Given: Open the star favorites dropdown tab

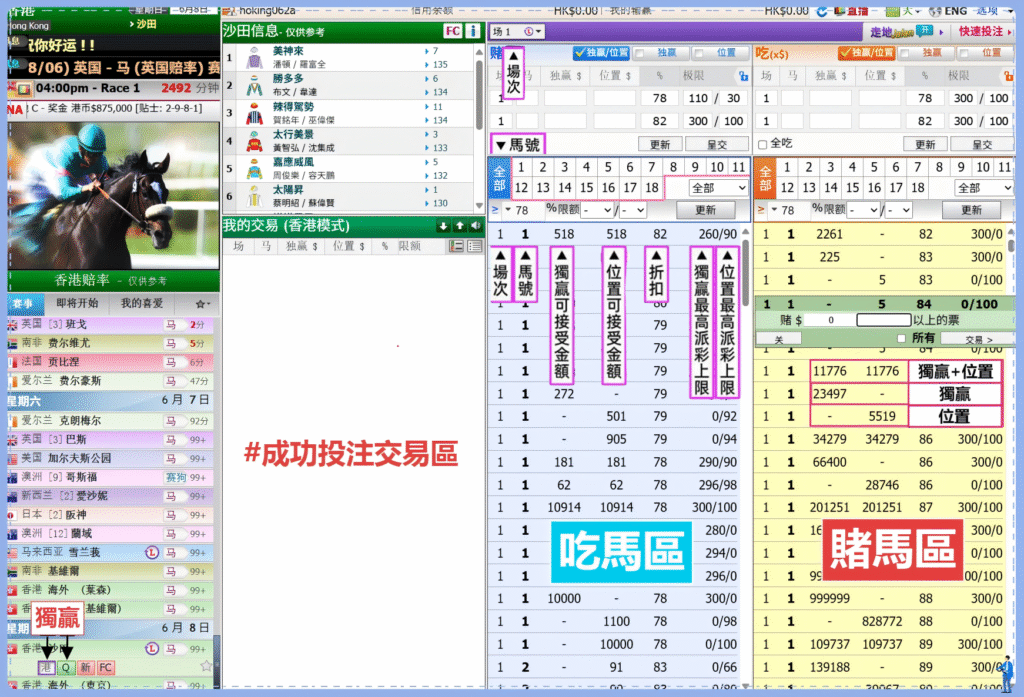Looking at the screenshot, I should coord(202,304).
